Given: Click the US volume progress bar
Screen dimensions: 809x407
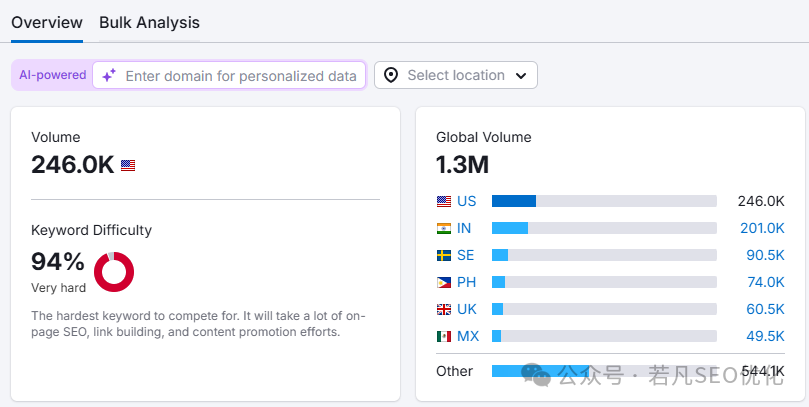Looking at the screenshot, I should pos(604,201).
